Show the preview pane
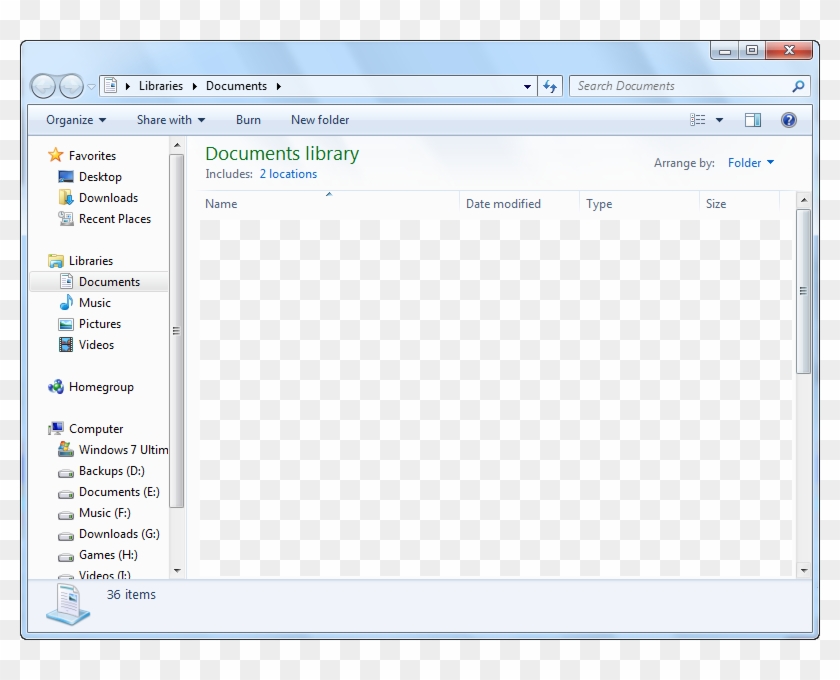Screen dimensions: 840x680 click(x=753, y=120)
